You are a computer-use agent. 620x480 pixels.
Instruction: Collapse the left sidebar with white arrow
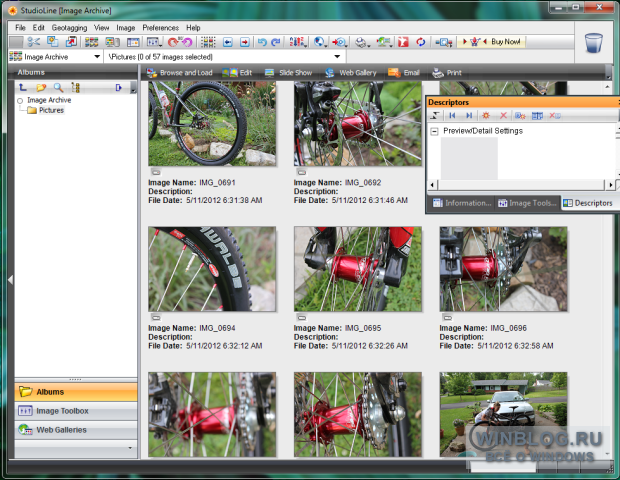pyautogui.click(x=11, y=280)
